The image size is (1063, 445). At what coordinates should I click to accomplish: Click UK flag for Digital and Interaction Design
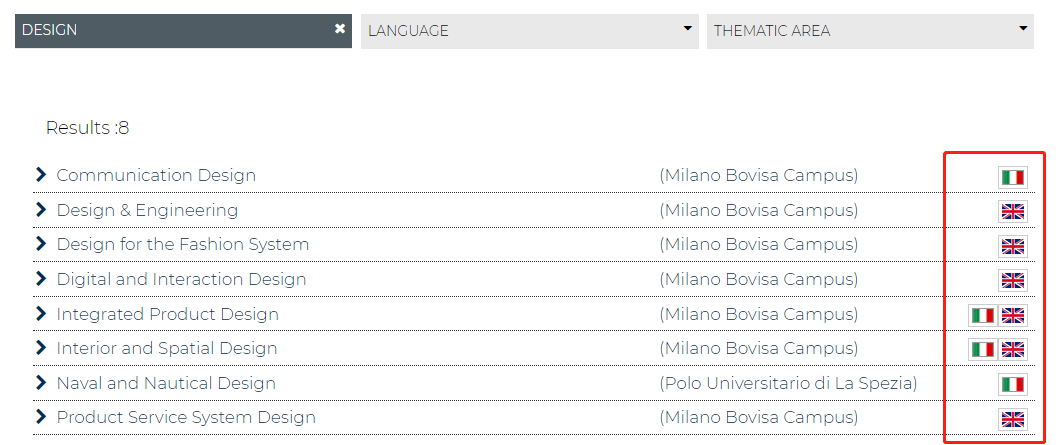click(x=1013, y=280)
